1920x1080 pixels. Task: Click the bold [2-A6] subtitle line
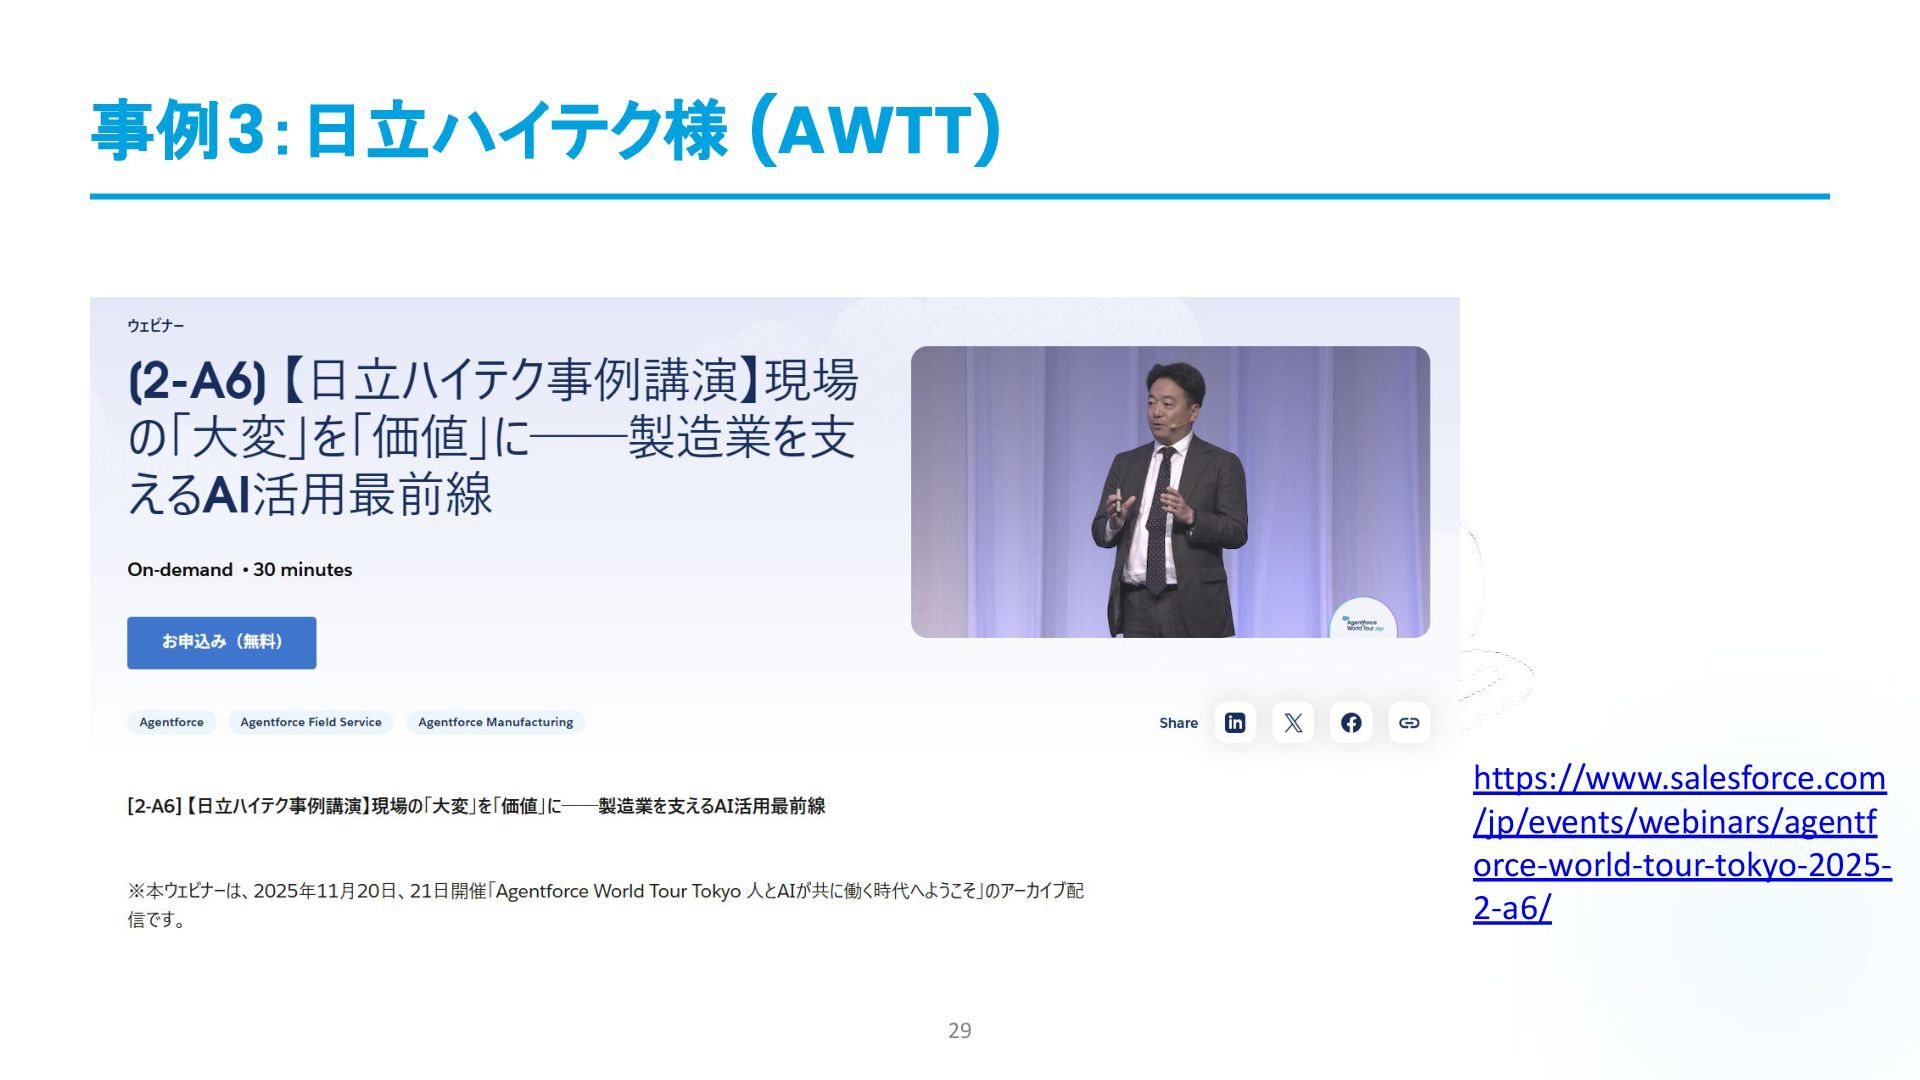click(x=476, y=806)
